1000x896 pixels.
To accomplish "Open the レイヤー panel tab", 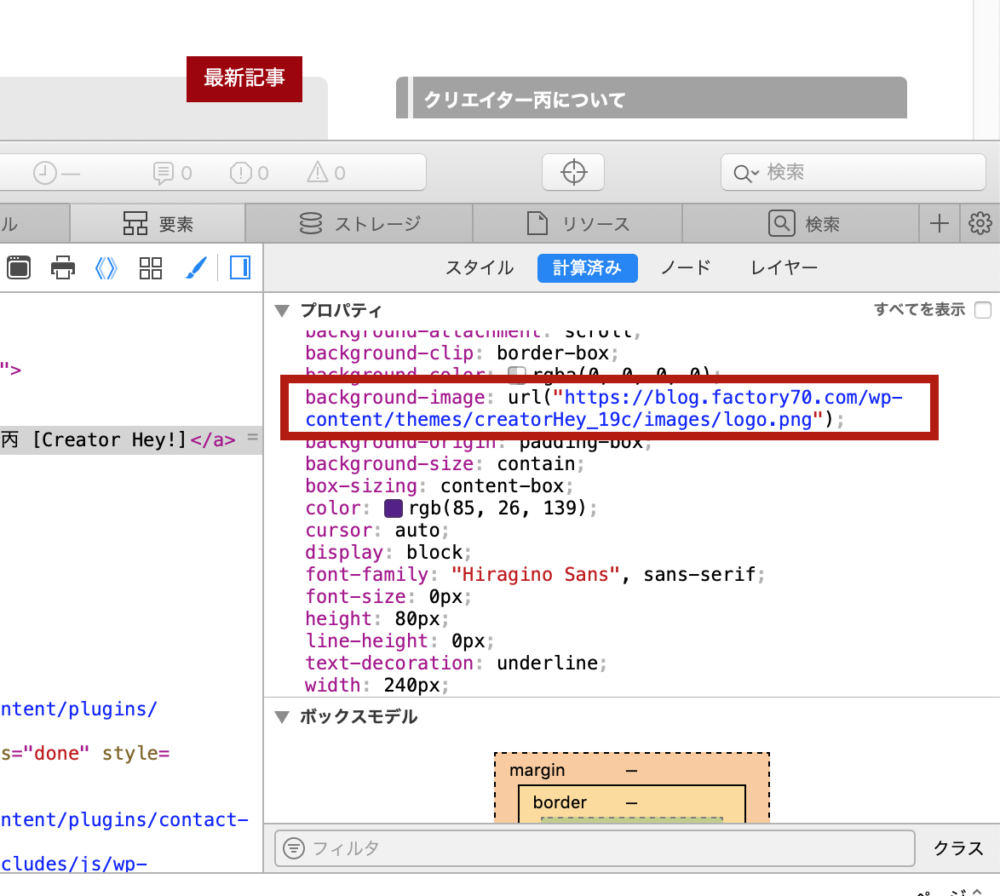I will click(x=783, y=268).
